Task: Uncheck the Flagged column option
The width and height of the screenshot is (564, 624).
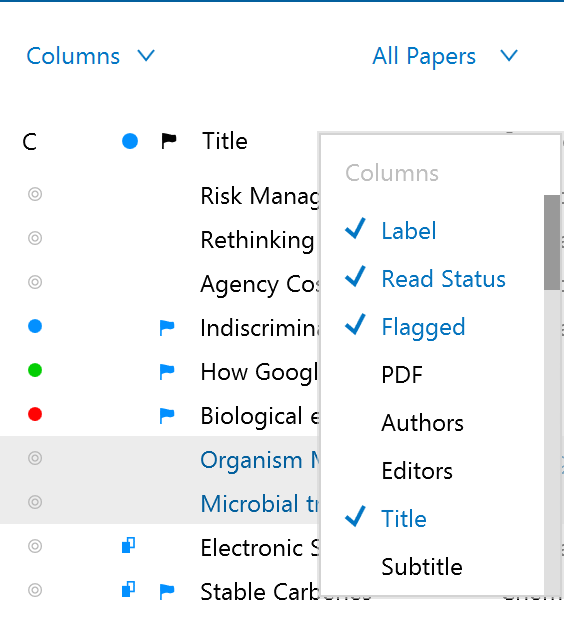Action: pos(423,327)
